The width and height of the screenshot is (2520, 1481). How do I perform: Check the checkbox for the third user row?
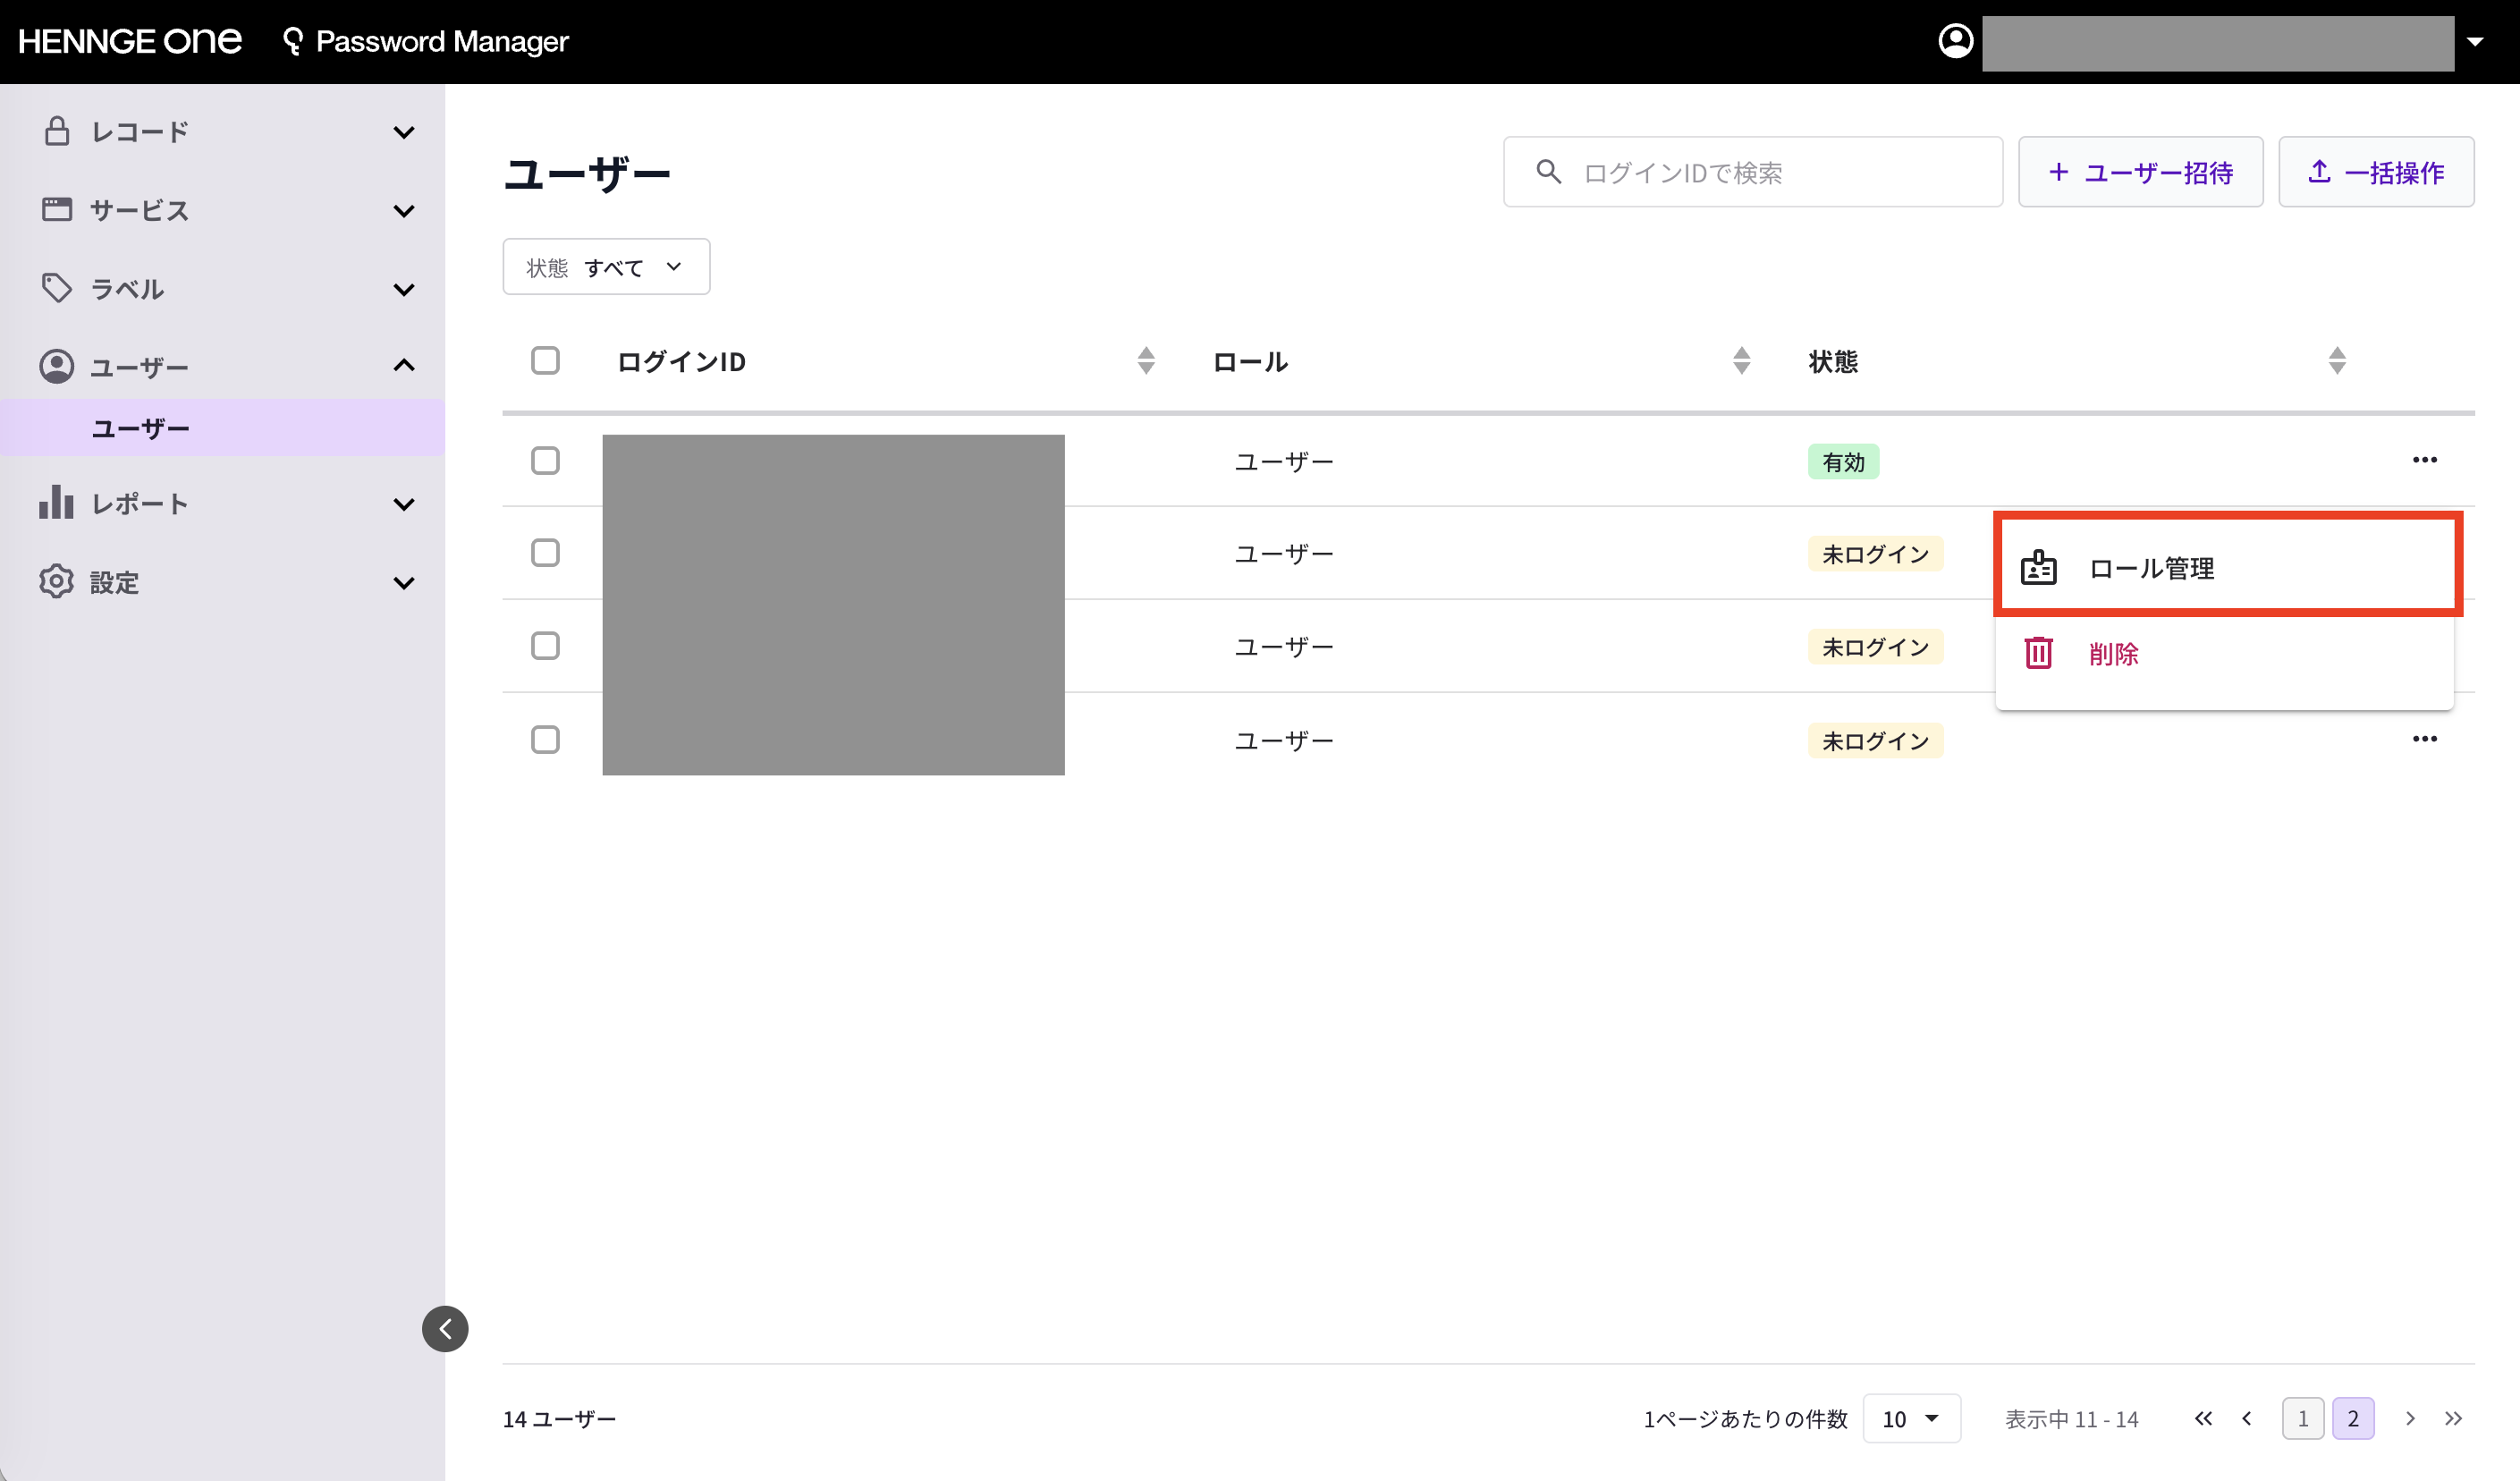(x=545, y=645)
